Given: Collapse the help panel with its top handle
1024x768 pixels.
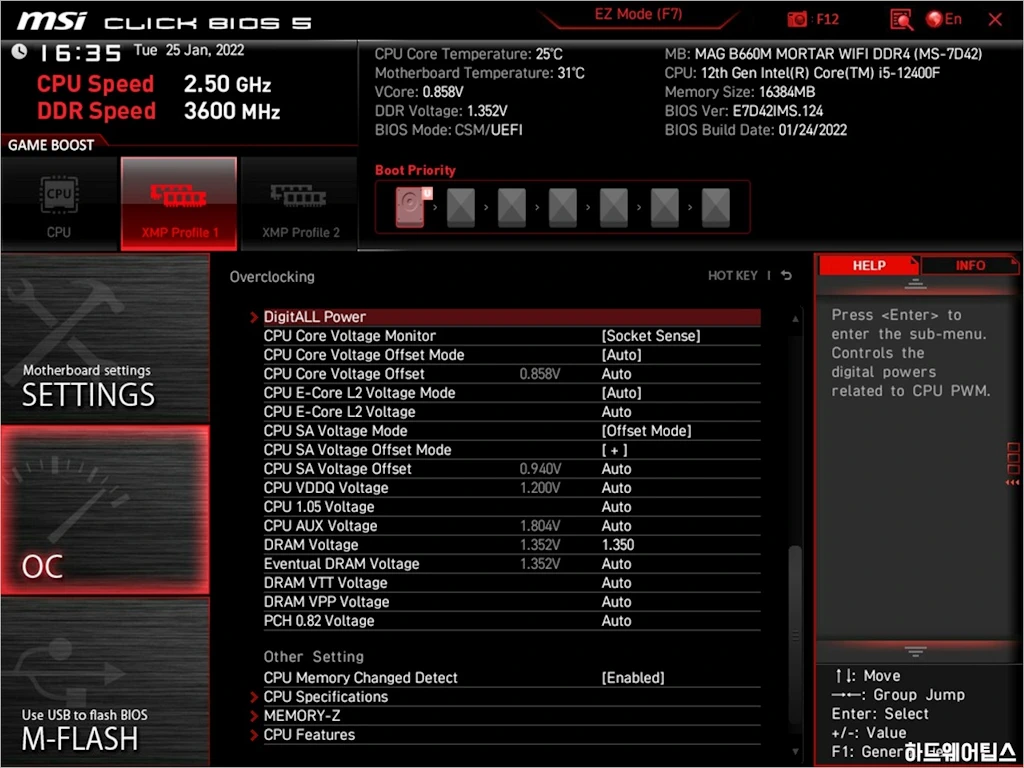Looking at the screenshot, I should point(915,284).
